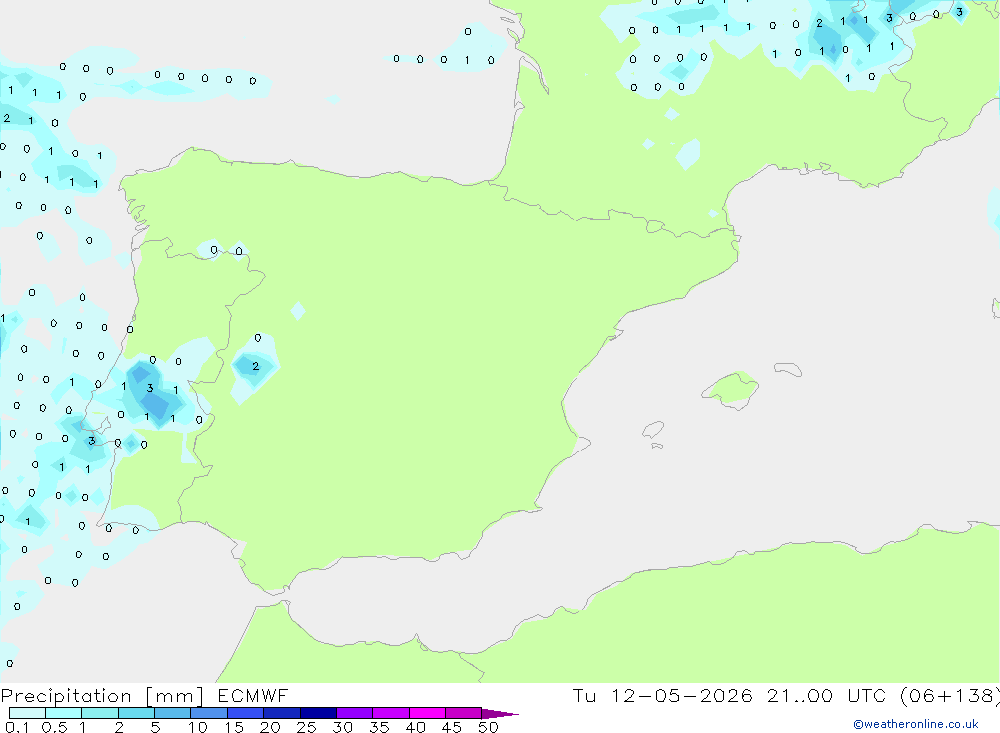Click the 10–15 mm blue legend swatch
This screenshot has height=733, width=1000.
(x=209, y=713)
